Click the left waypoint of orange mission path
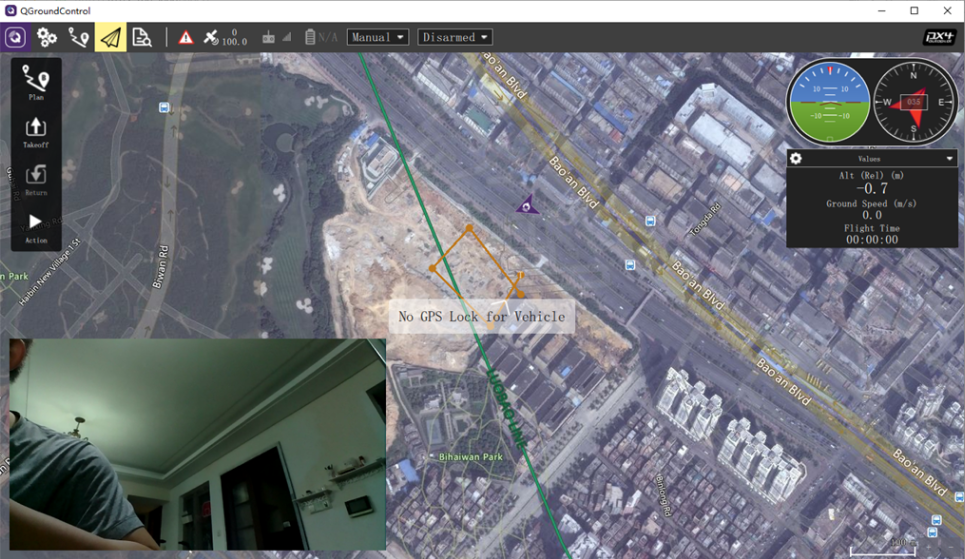Screen dimensions: 965x559 pos(432,268)
